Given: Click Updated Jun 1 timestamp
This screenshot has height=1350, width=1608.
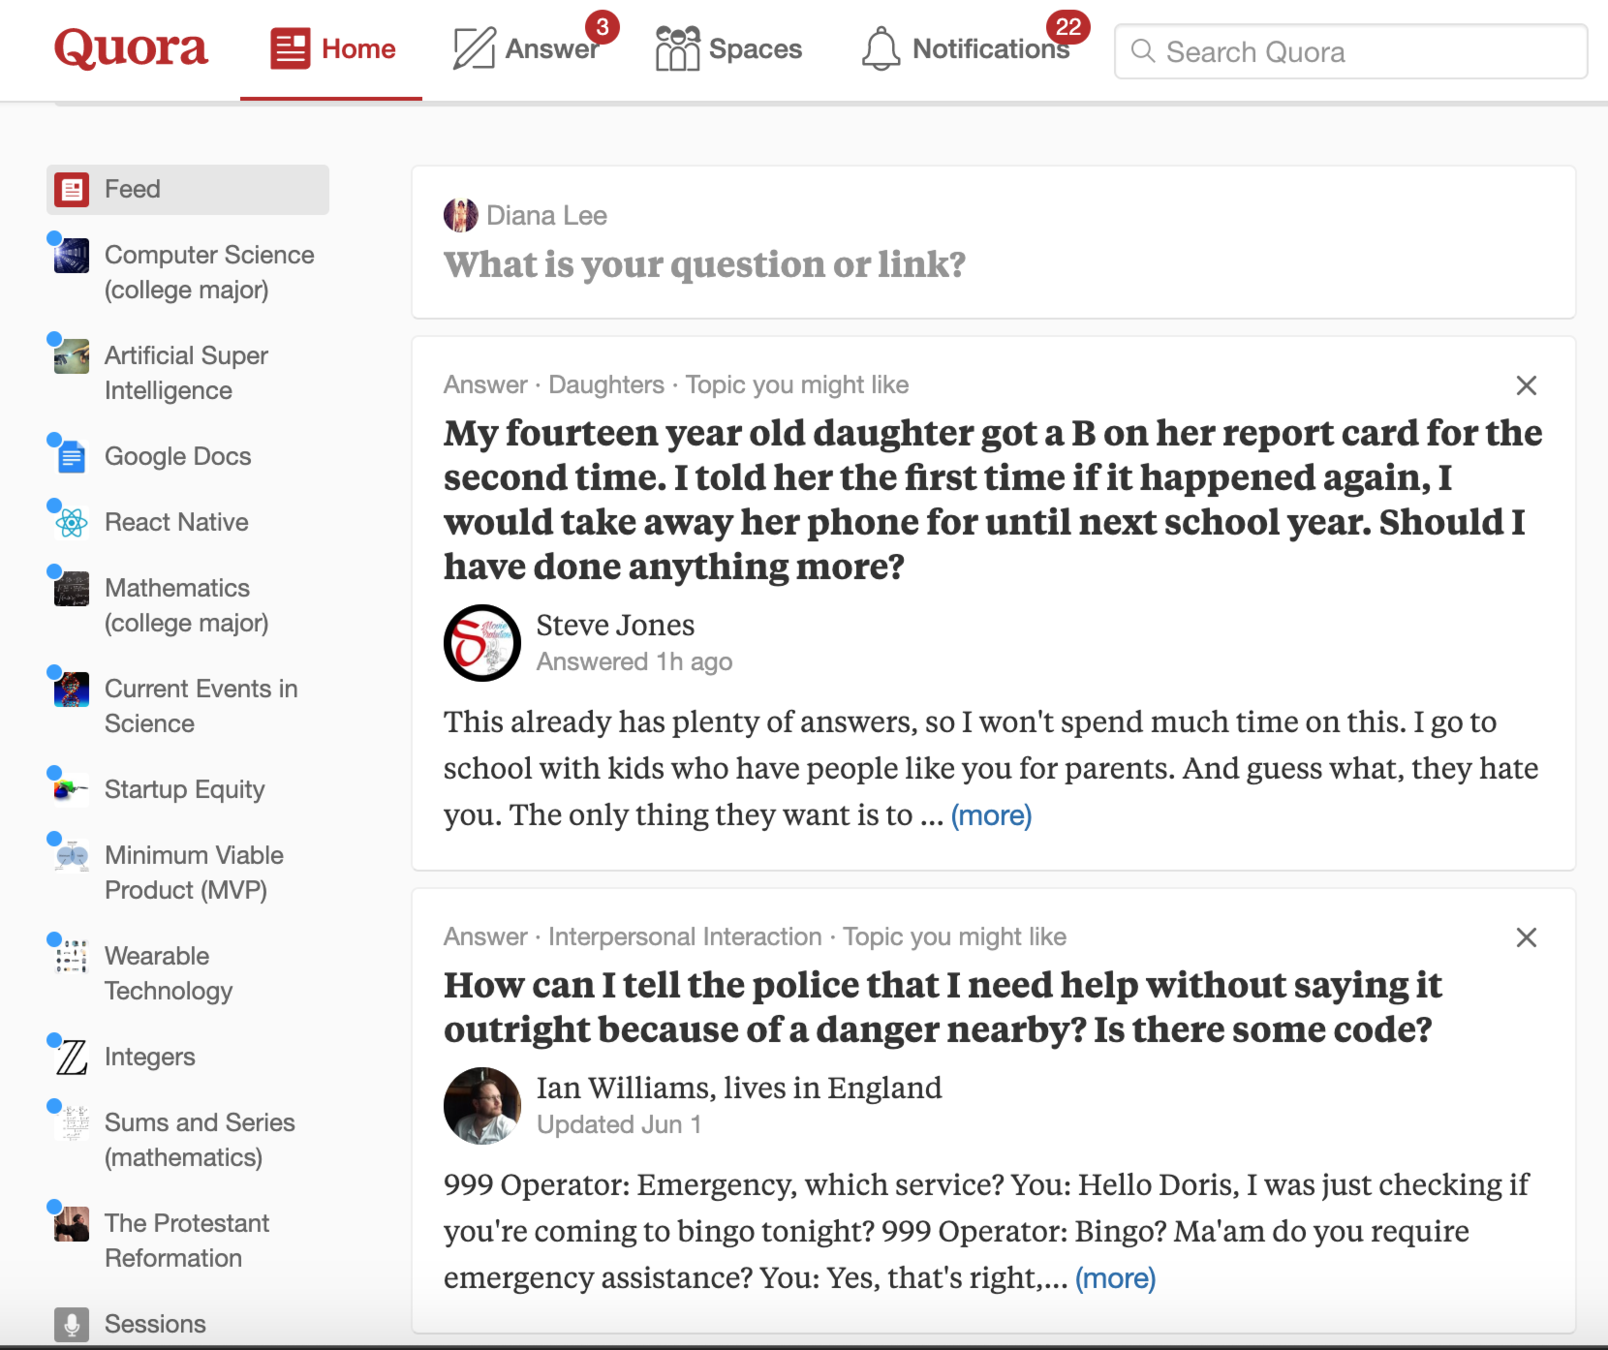Looking at the screenshot, I should (619, 1125).
